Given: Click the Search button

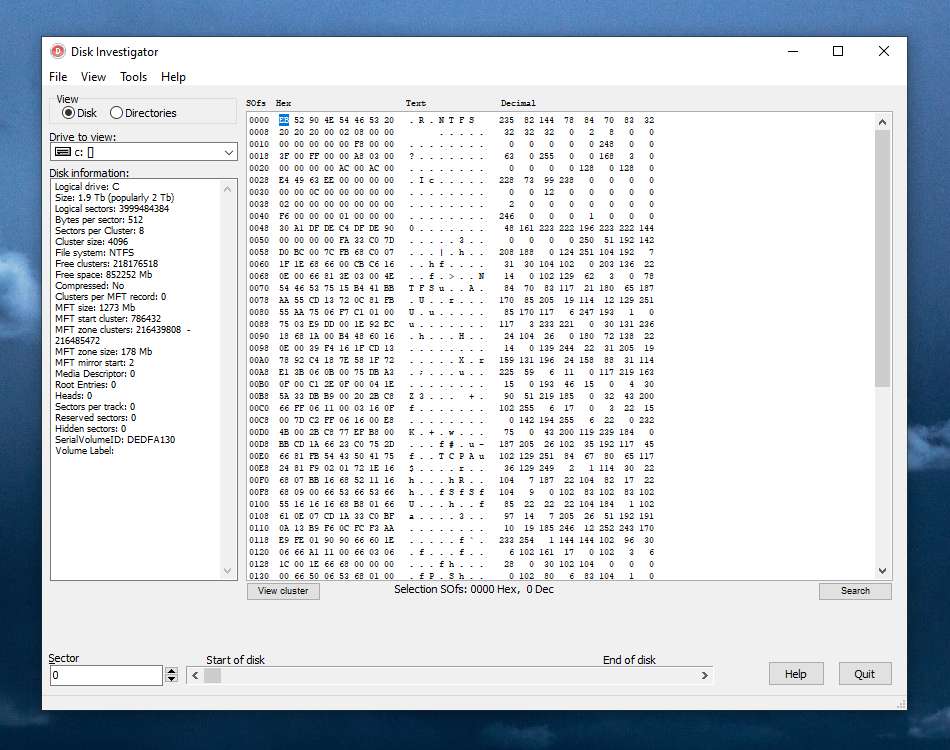Looking at the screenshot, I should pyautogui.click(x=855, y=591).
